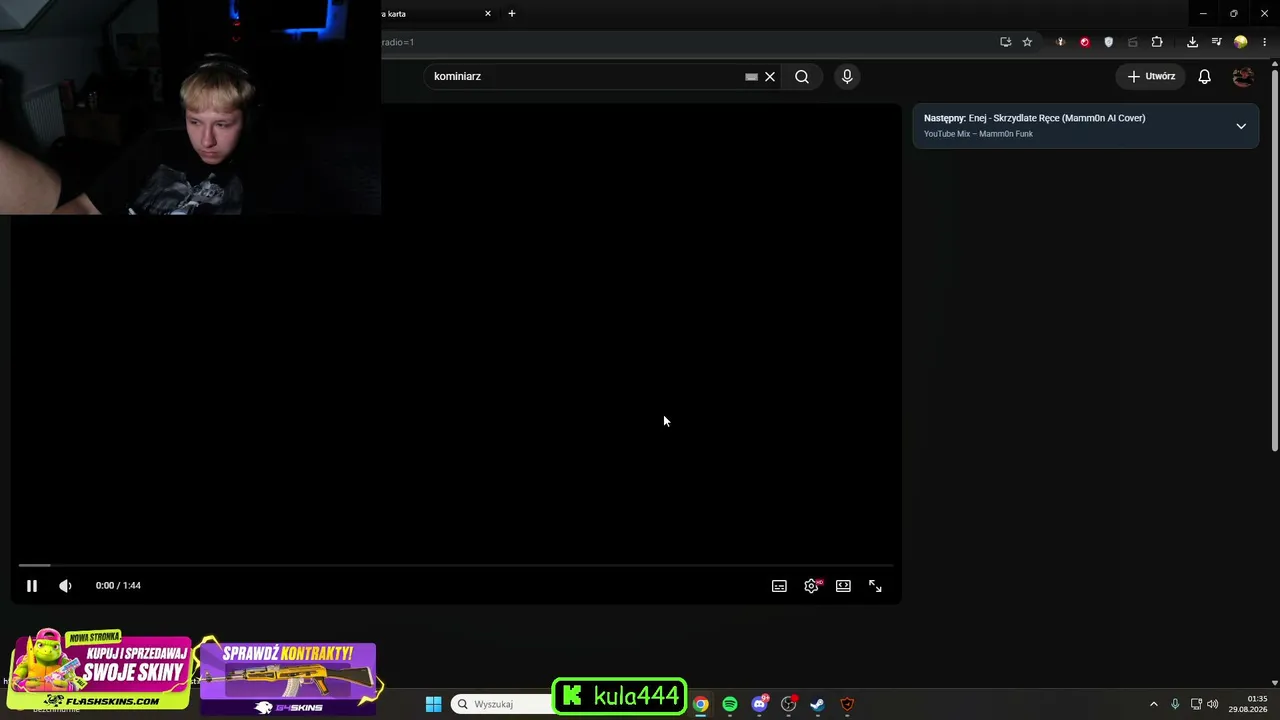Open Discord from taskbar
Image resolution: width=1280 pixels, height=720 pixels.
pos(759,704)
